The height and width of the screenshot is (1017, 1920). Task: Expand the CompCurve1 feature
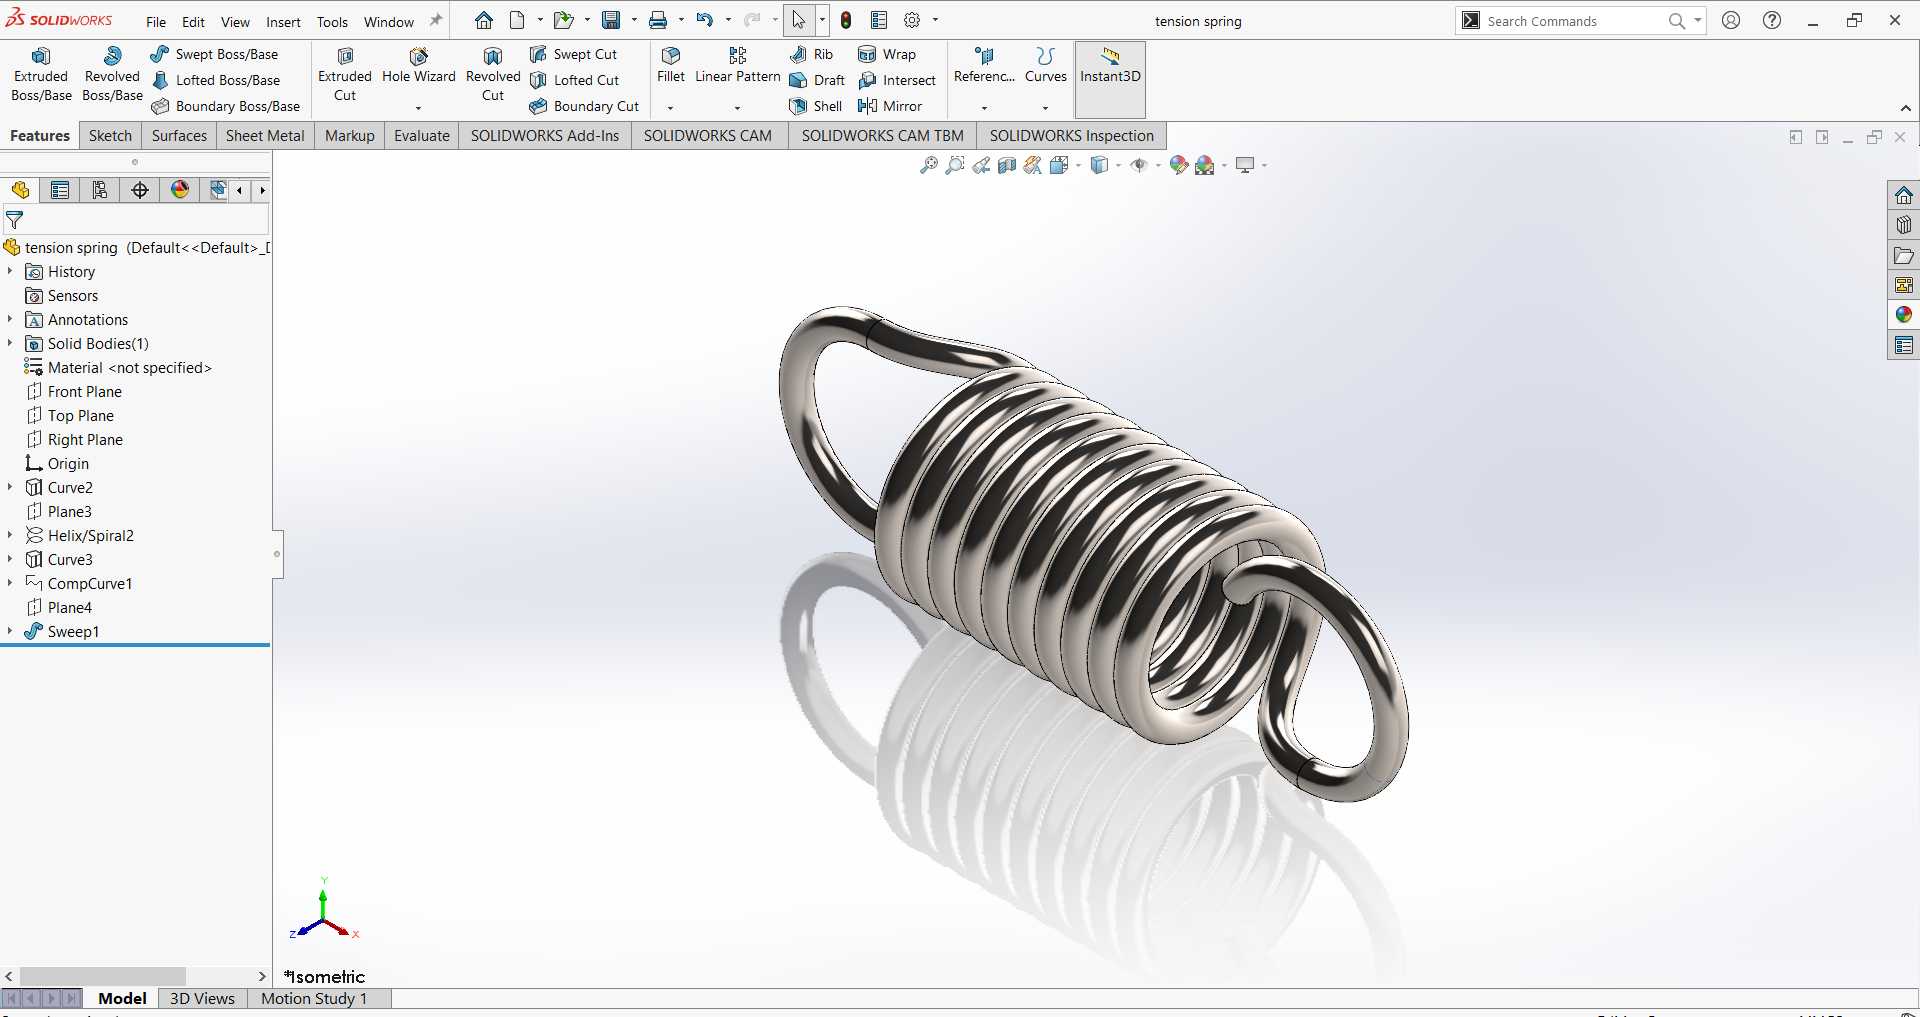pyautogui.click(x=10, y=583)
